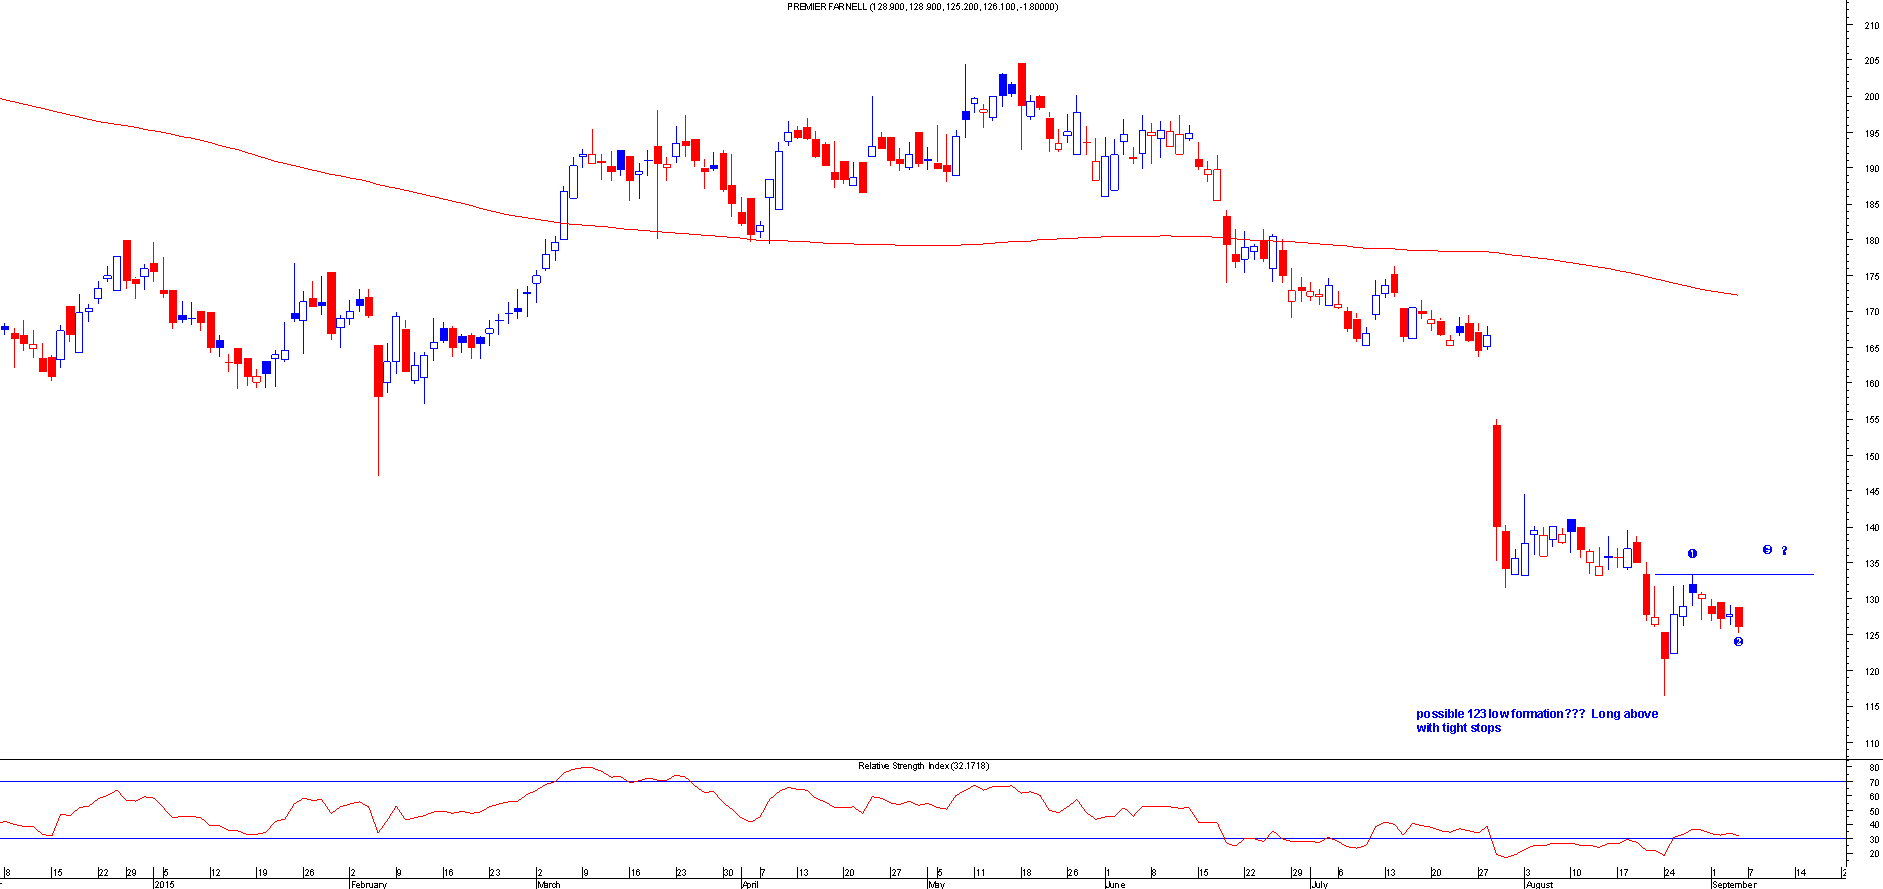Click the September label on date axis
The width and height of the screenshot is (1883, 889).
(x=1733, y=884)
